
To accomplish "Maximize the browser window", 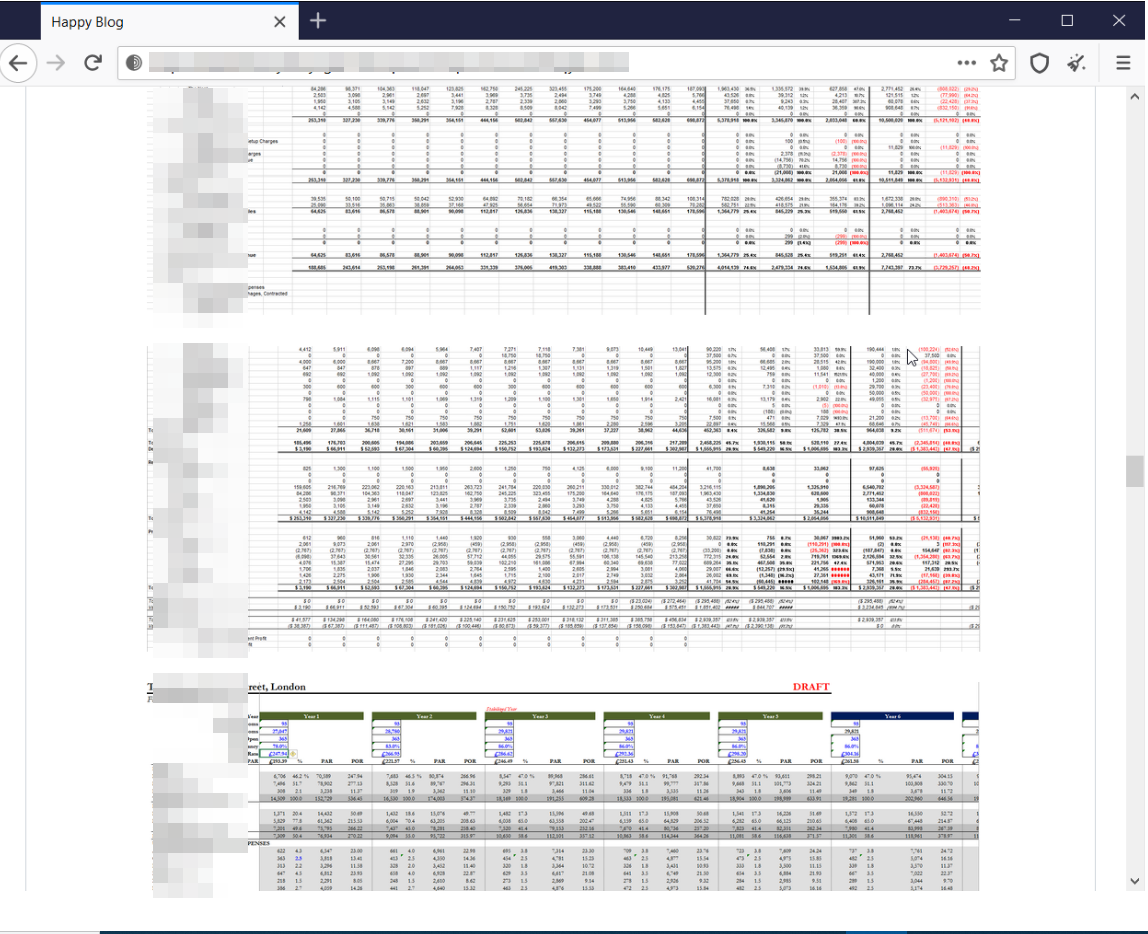I will (x=1067, y=20).
